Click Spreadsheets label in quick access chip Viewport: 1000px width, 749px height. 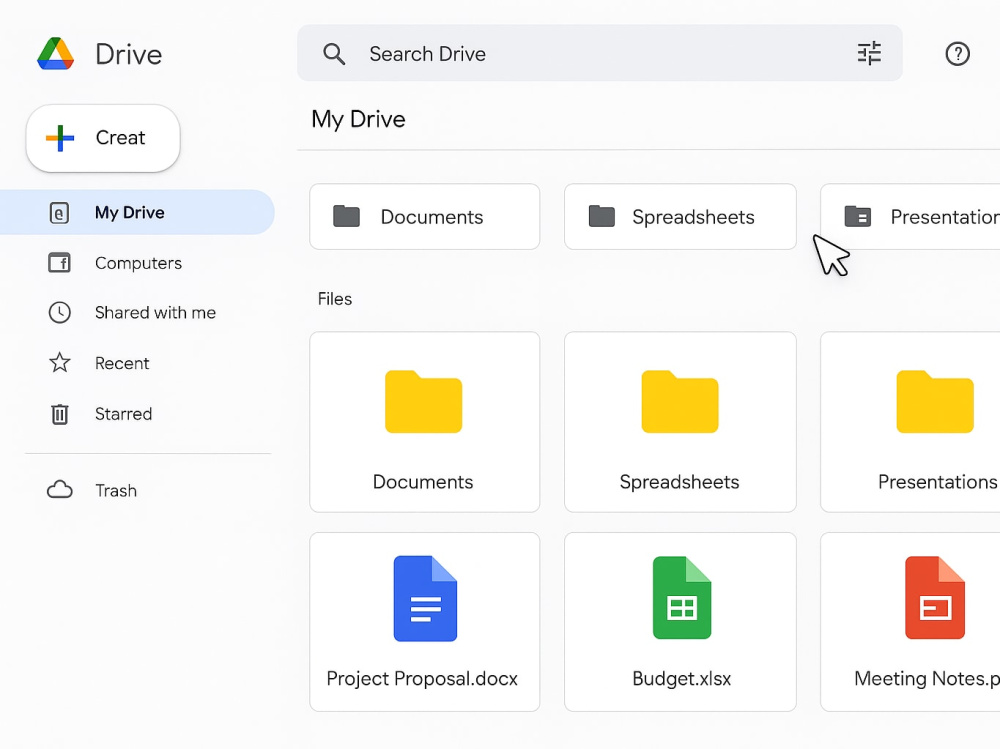(x=693, y=218)
